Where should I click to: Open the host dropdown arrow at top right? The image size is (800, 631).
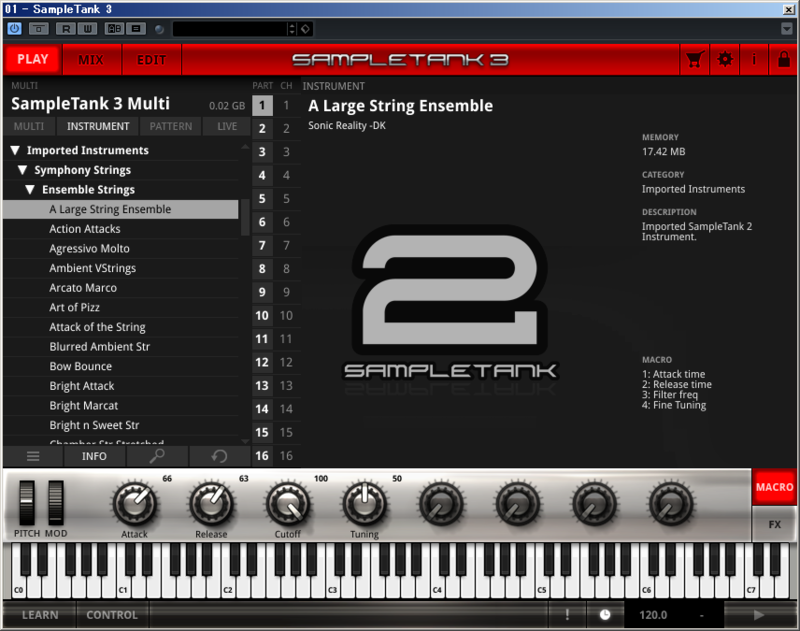pos(787,29)
